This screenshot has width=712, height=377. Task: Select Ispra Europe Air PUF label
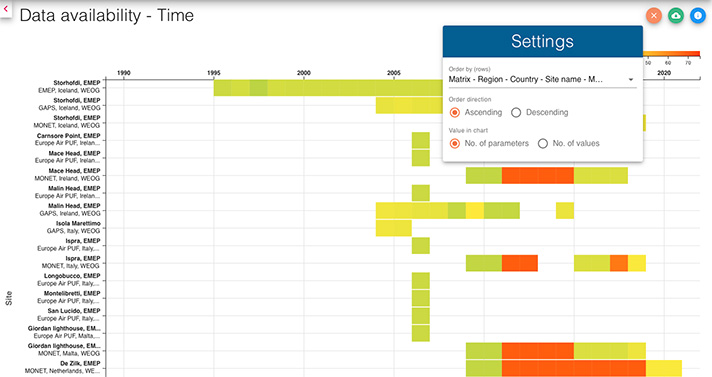pos(70,244)
